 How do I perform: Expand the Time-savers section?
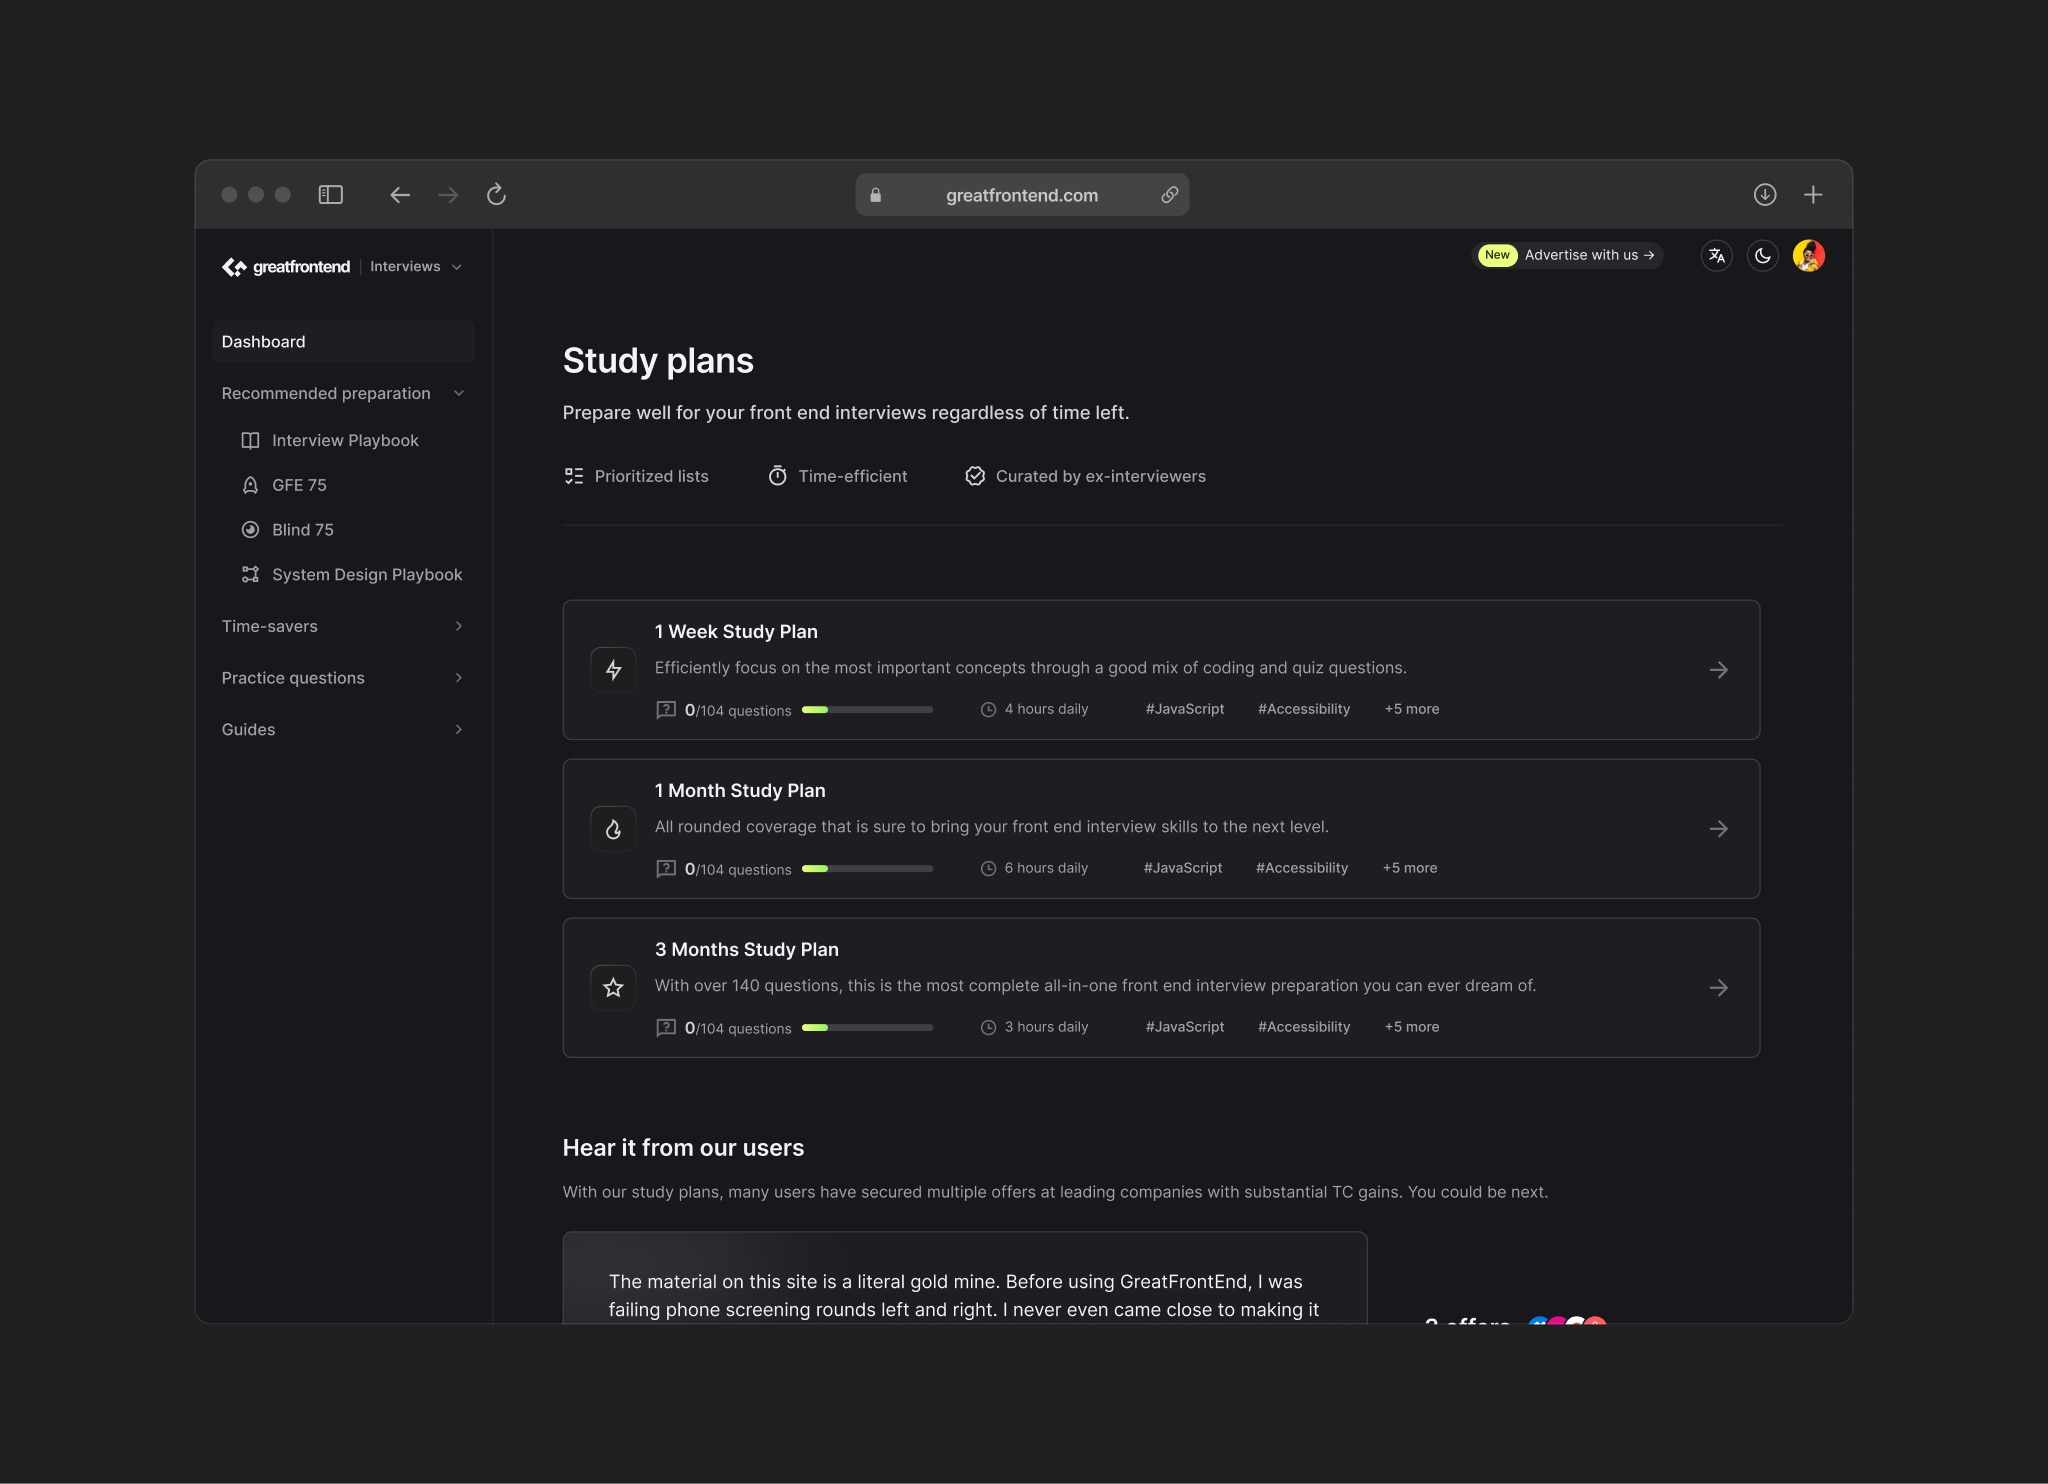(x=343, y=626)
